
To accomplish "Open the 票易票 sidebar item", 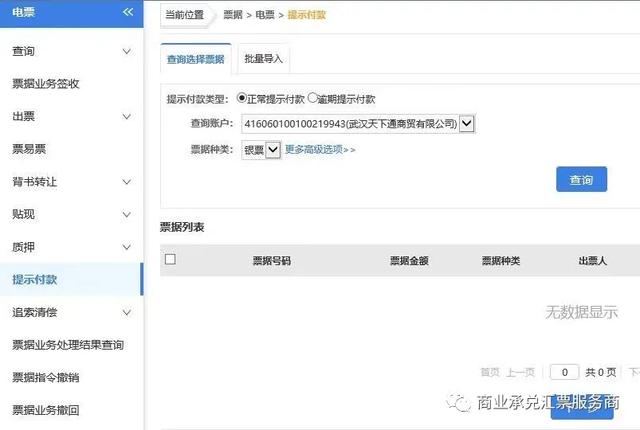I will (29, 149).
